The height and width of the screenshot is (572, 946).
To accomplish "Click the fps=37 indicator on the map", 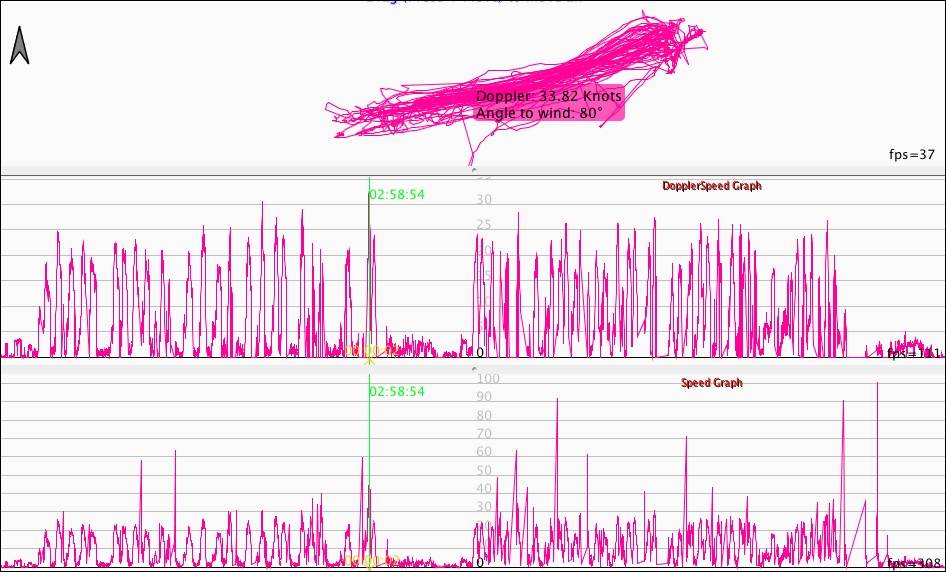I will (911, 154).
